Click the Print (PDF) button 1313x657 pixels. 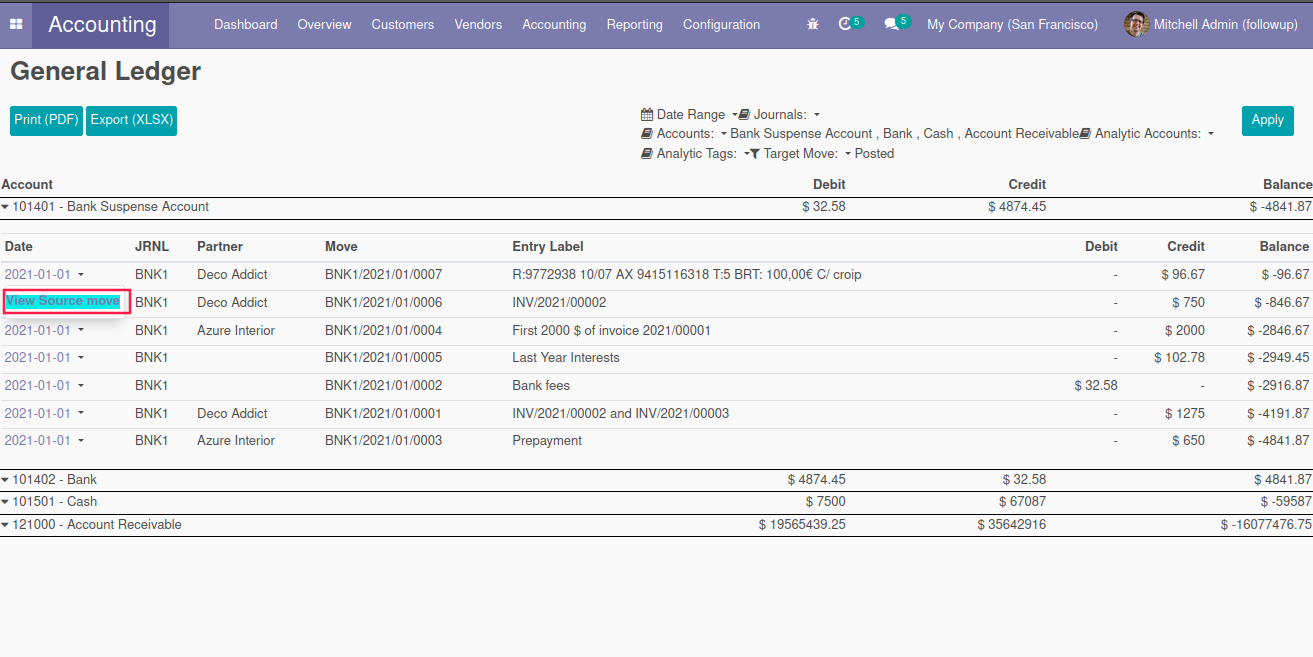(x=46, y=120)
